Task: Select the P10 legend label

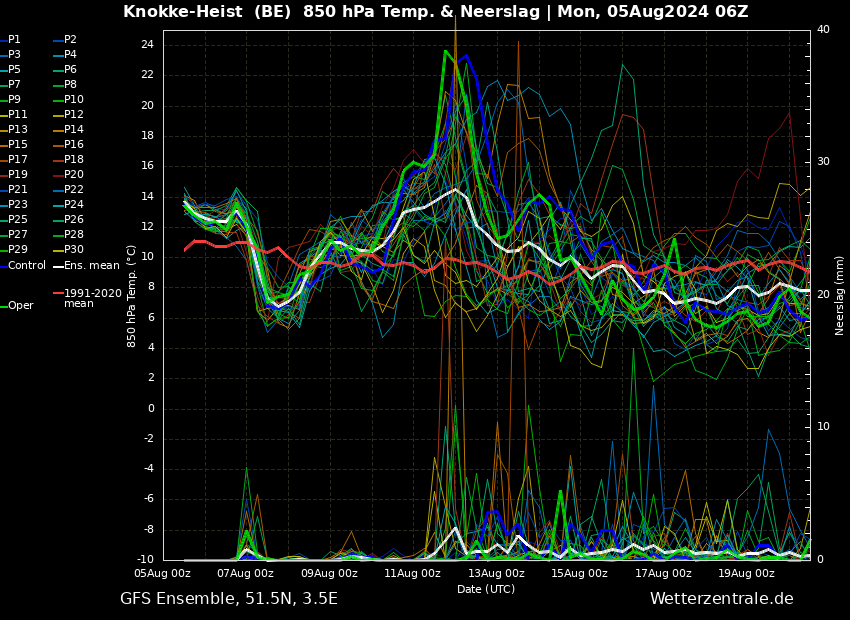Action: (x=73, y=100)
